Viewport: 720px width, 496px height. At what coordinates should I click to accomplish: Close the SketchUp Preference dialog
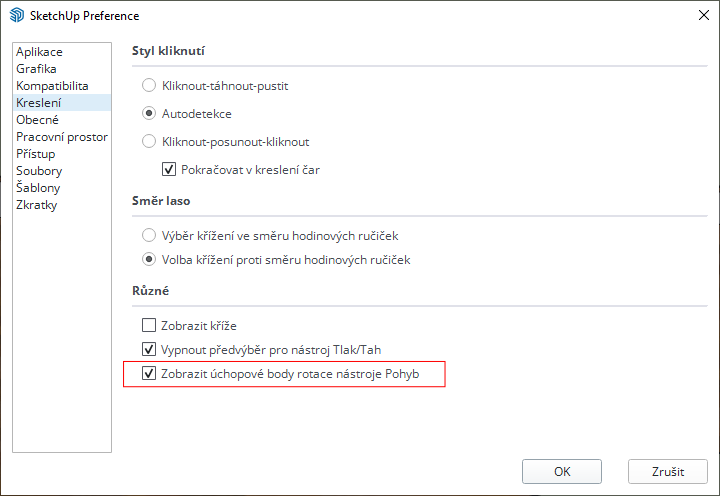(x=696, y=16)
